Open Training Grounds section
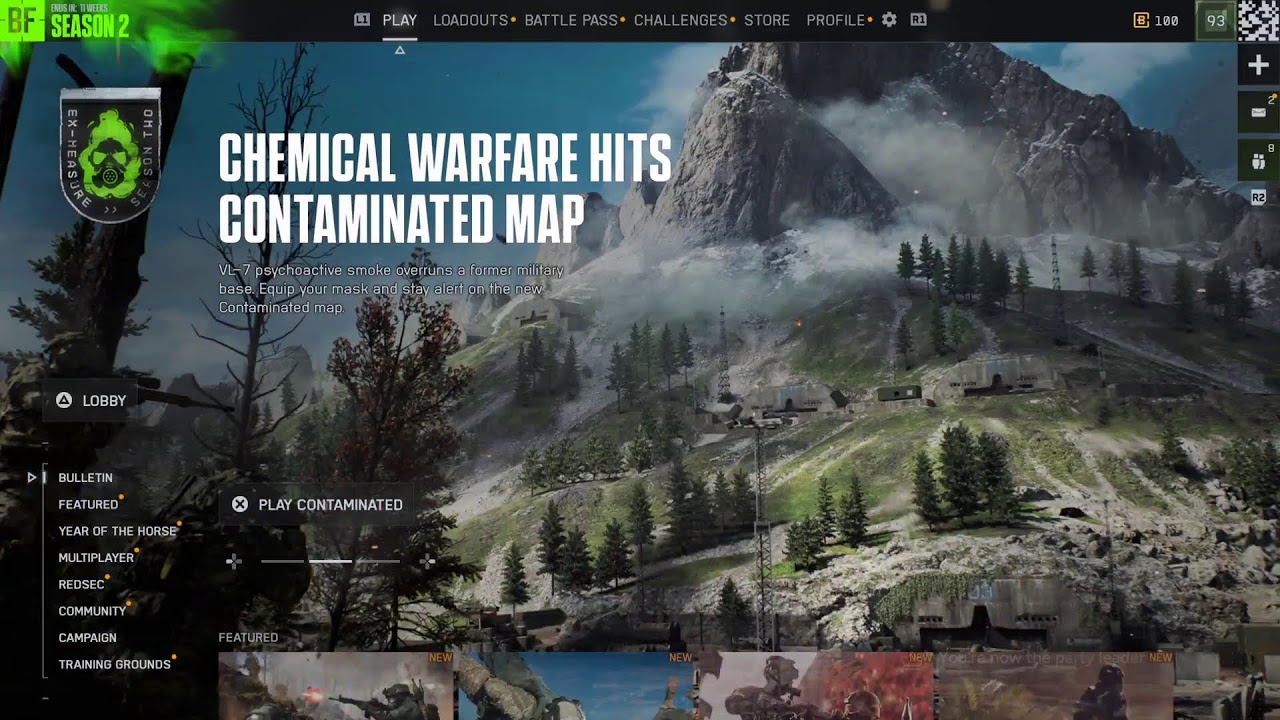 [114, 664]
